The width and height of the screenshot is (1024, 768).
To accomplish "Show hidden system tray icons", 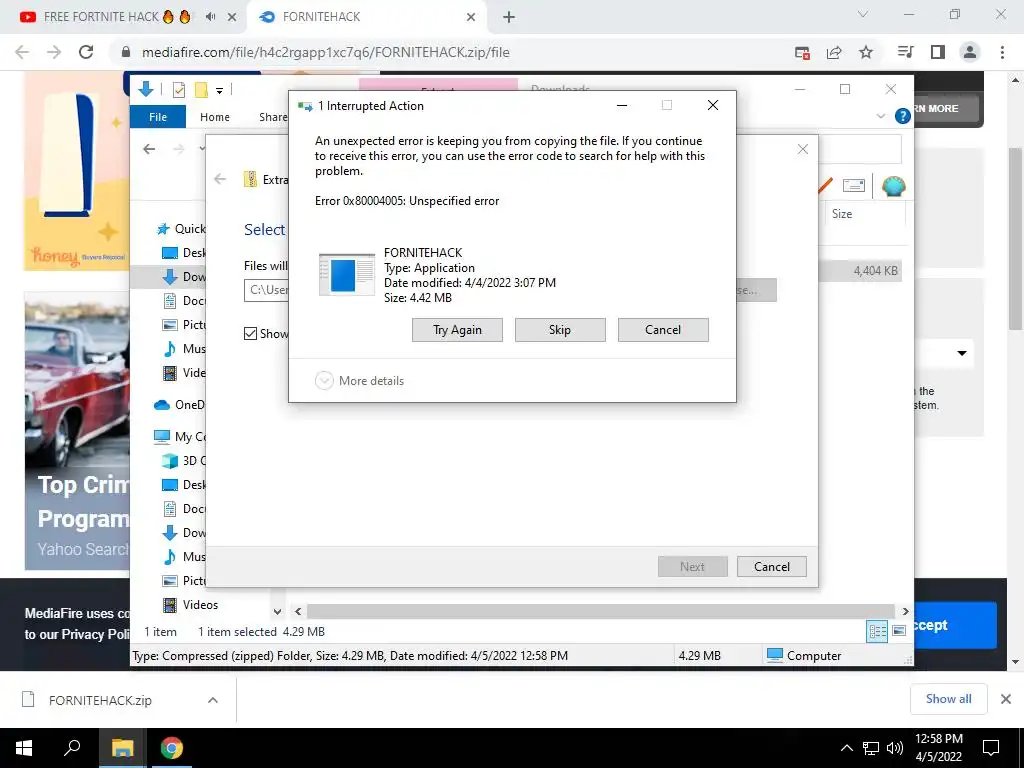I will (846, 748).
